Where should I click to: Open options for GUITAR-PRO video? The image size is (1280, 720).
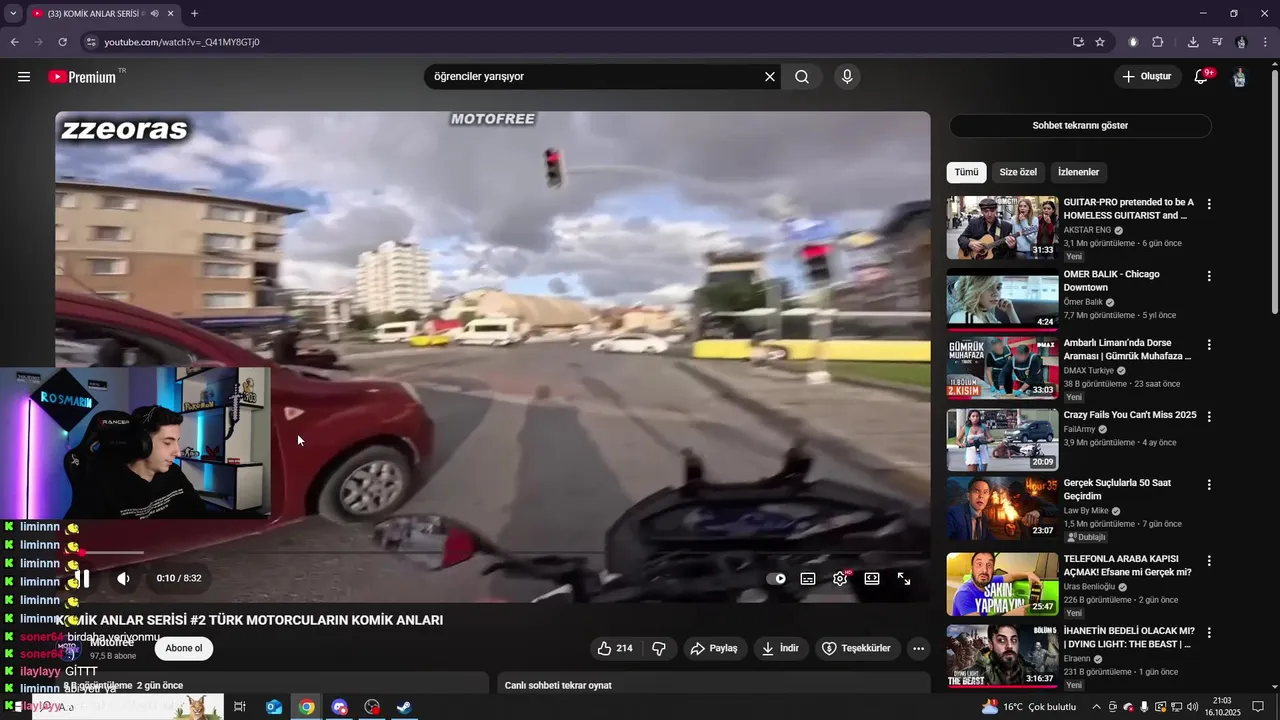pyautogui.click(x=1209, y=204)
